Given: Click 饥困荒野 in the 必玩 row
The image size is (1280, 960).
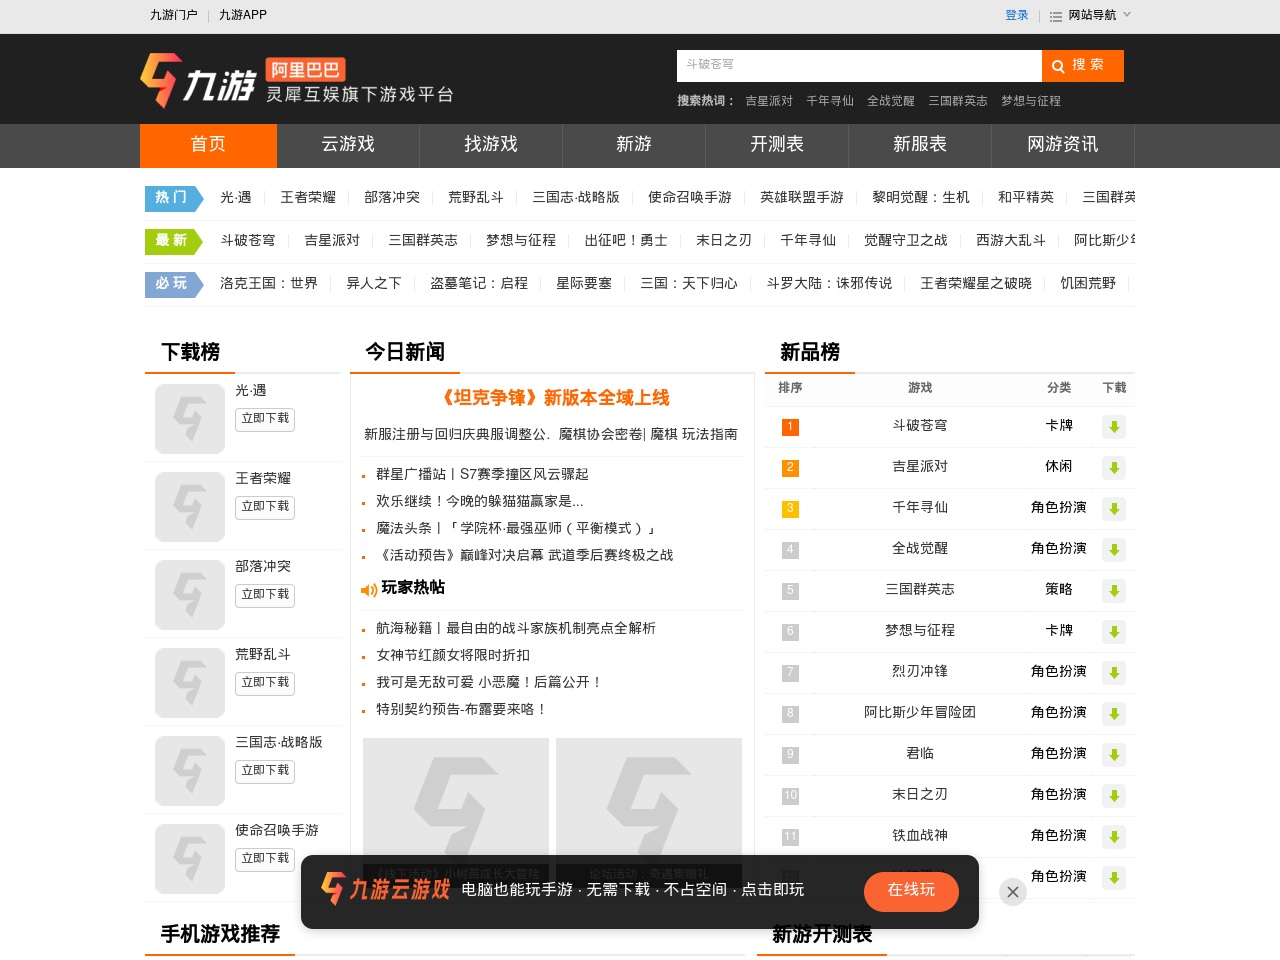Looking at the screenshot, I should [1088, 284].
